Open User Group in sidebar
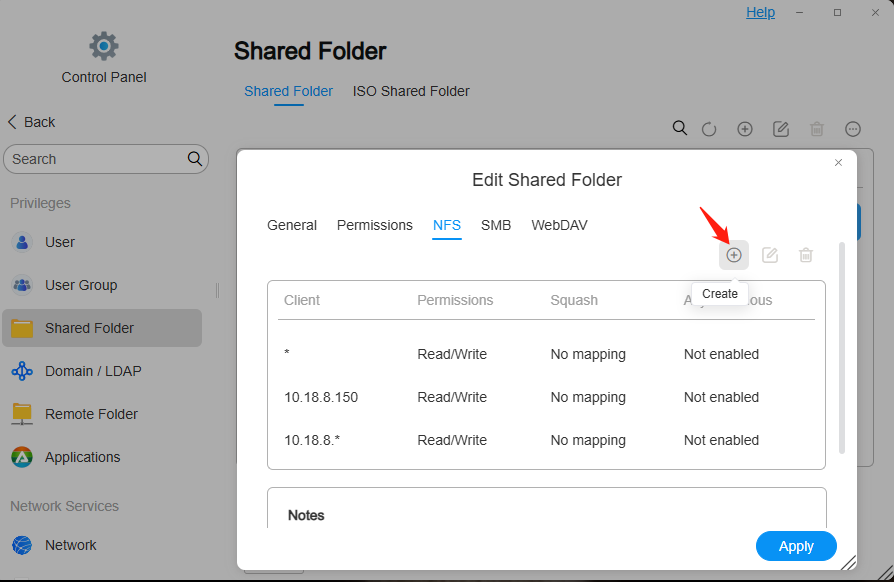The width and height of the screenshot is (894, 582). pyautogui.click(x=80, y=285)
